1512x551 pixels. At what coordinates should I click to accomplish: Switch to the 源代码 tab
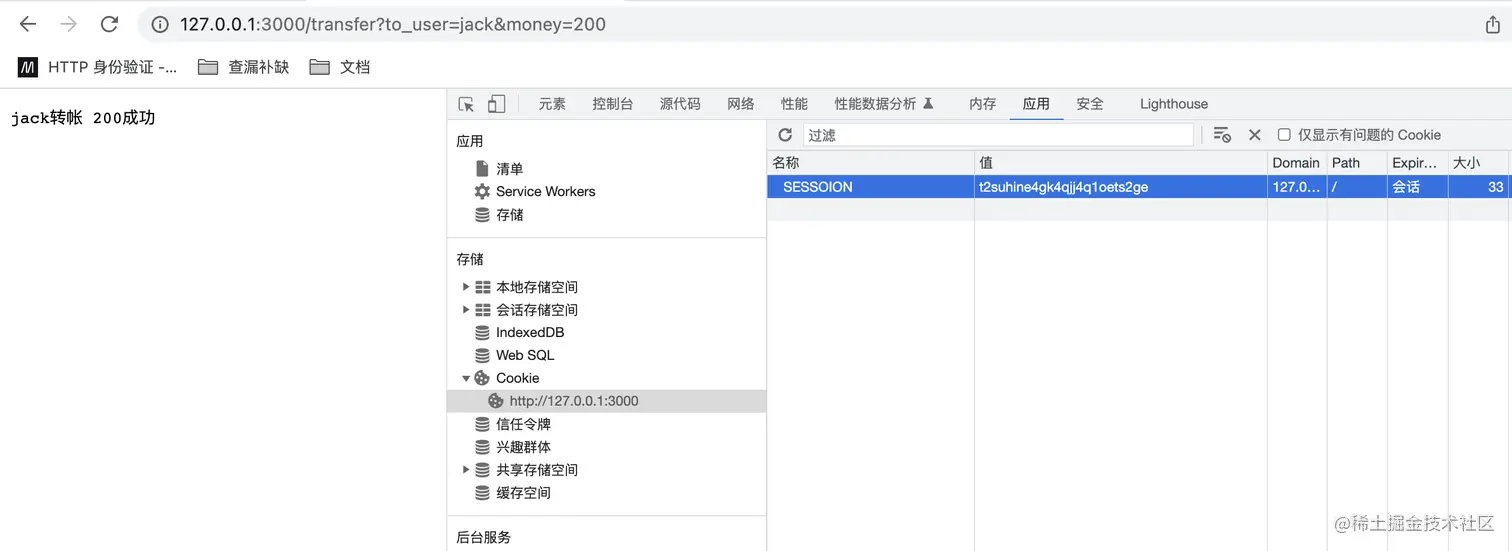680,104
